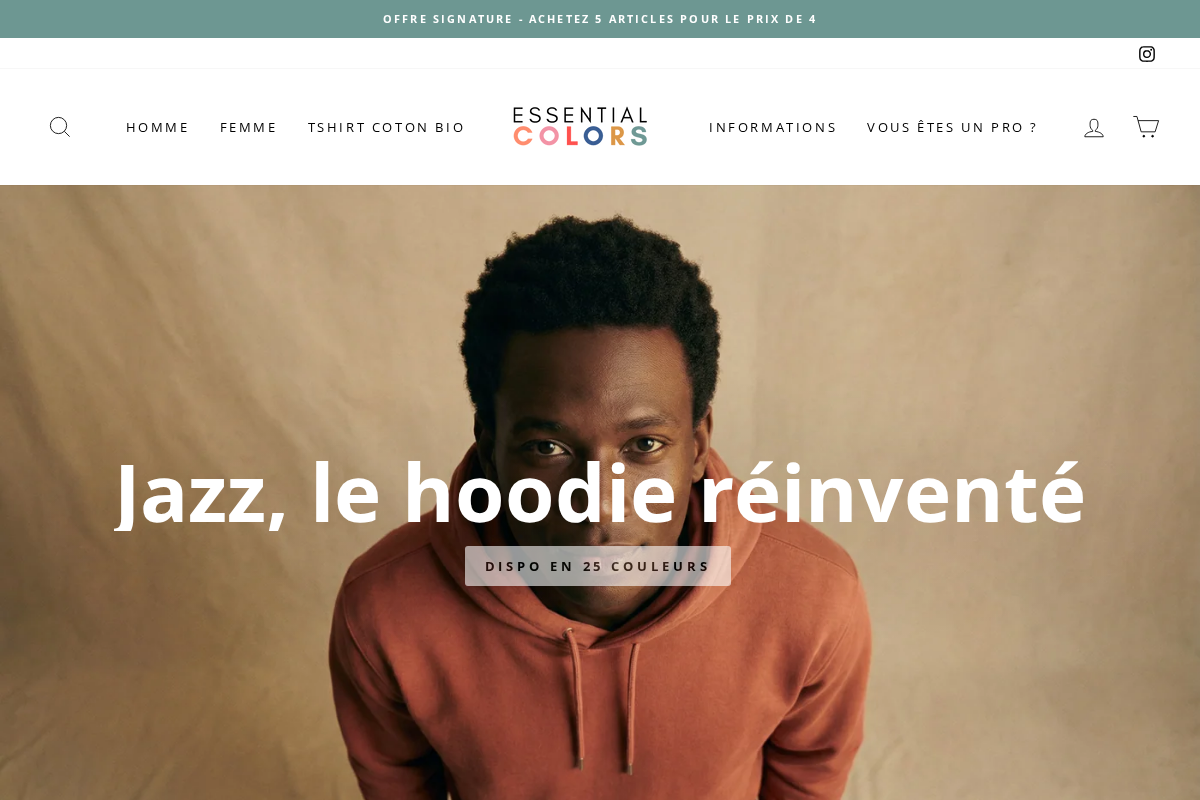Open the FEMME menu
The image size is (1200, 800).
pyautogui.click(x=248, y=127)
